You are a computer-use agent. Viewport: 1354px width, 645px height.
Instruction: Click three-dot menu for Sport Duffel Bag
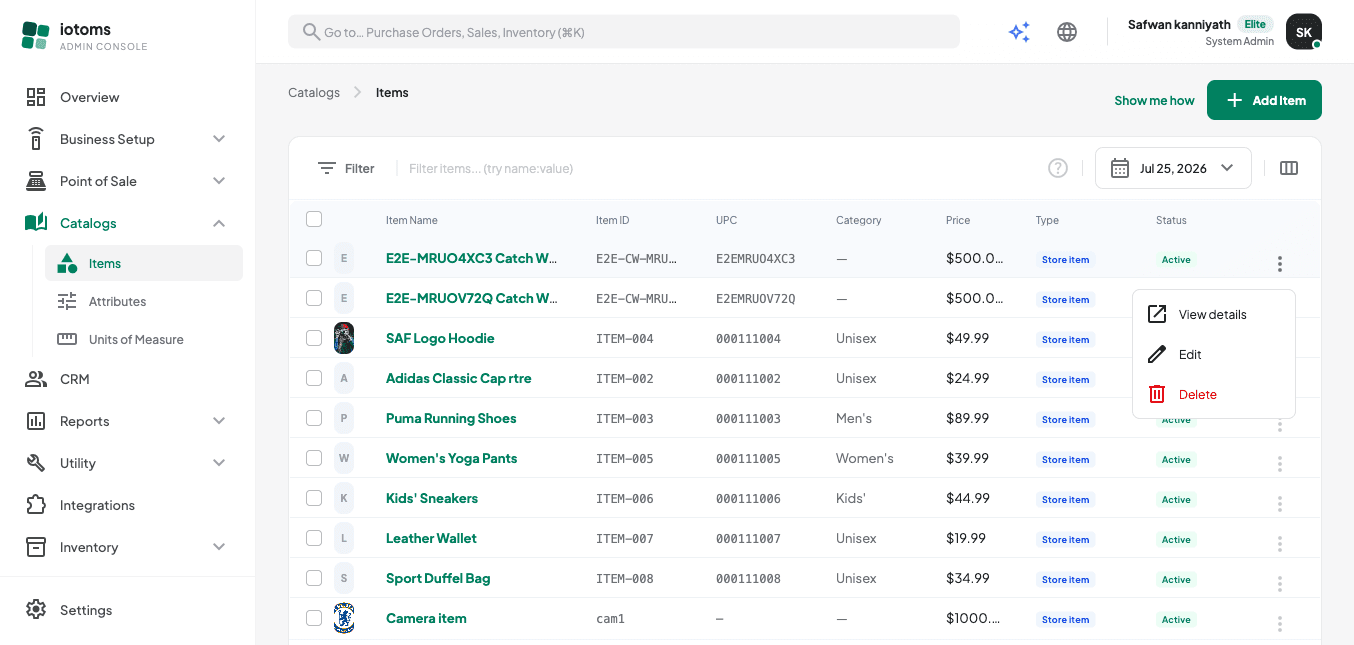[1279, 584]
